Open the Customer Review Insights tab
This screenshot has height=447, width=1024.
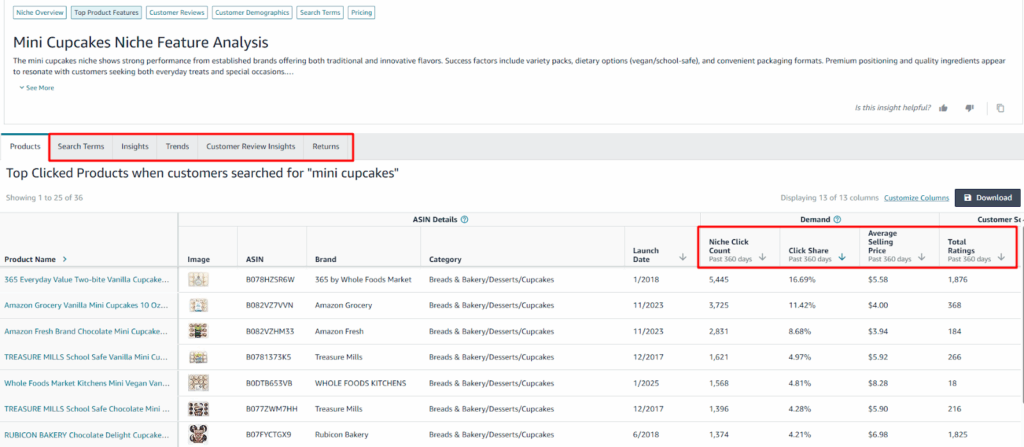pyautogui.click(x=251, y=146)
